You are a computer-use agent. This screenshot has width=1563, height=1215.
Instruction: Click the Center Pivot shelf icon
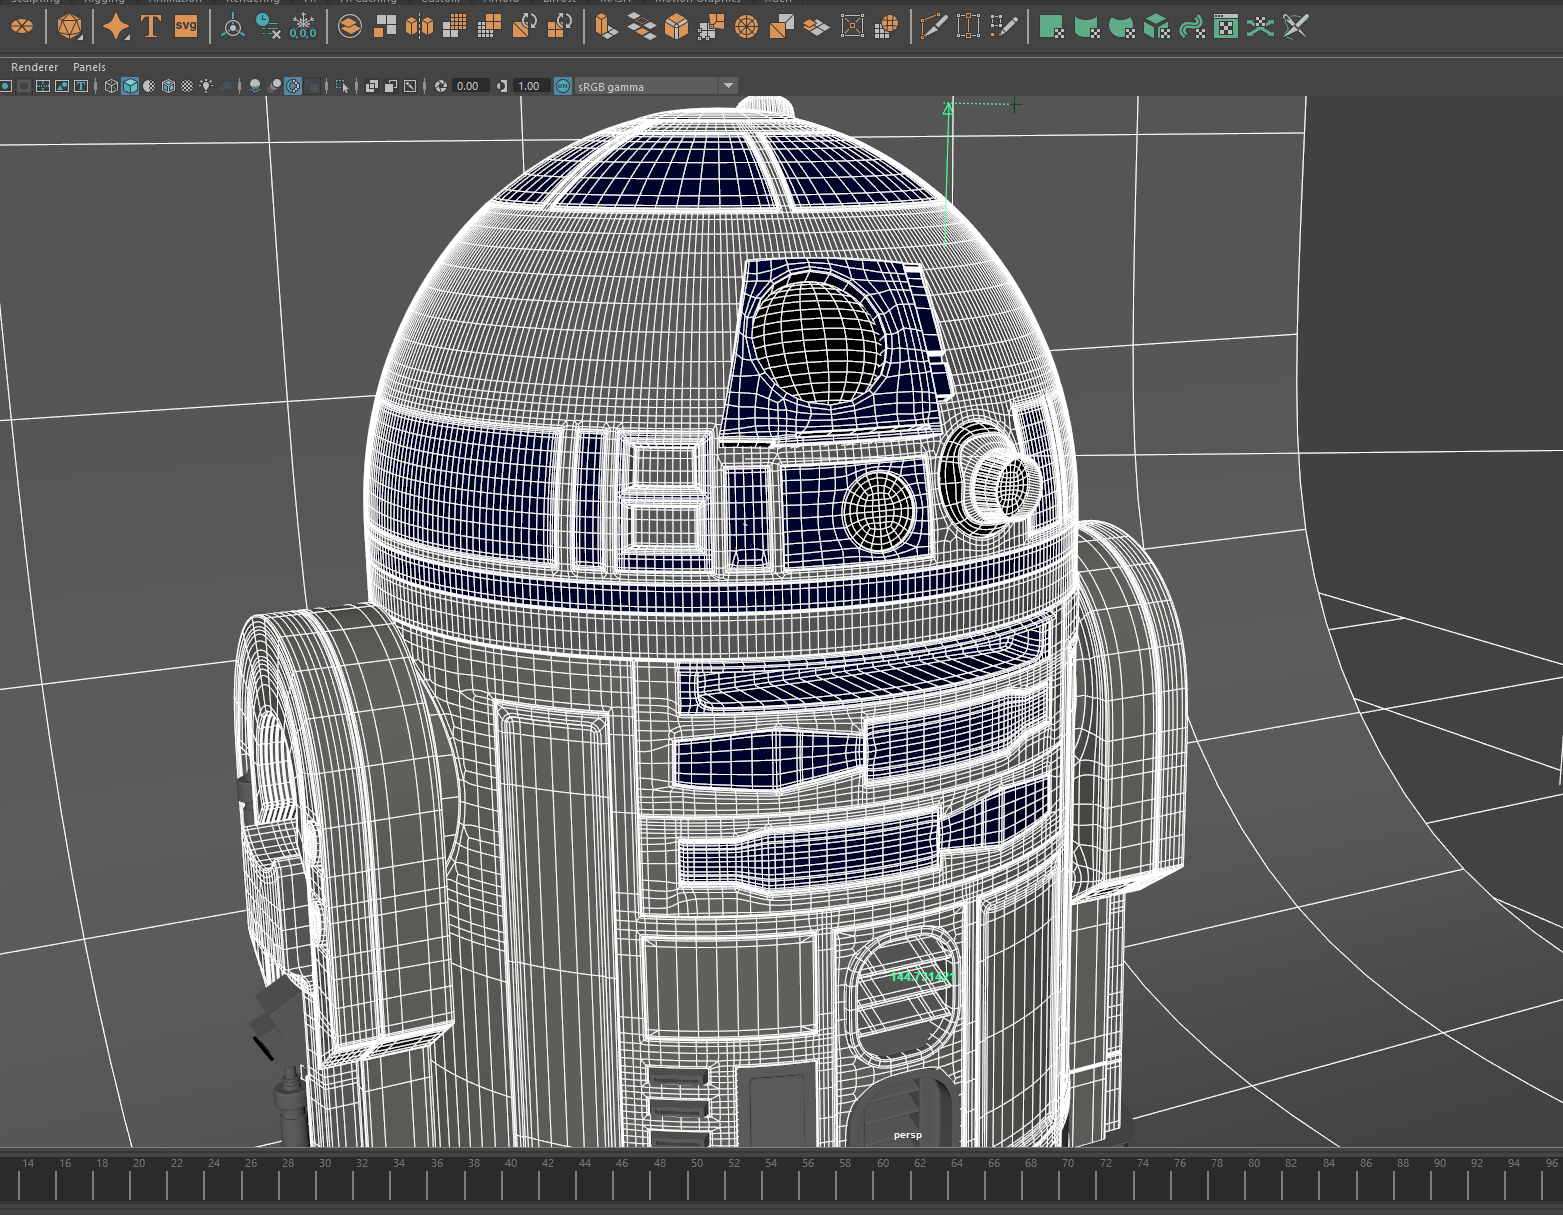pyautogui.click(x=232, y=26)
